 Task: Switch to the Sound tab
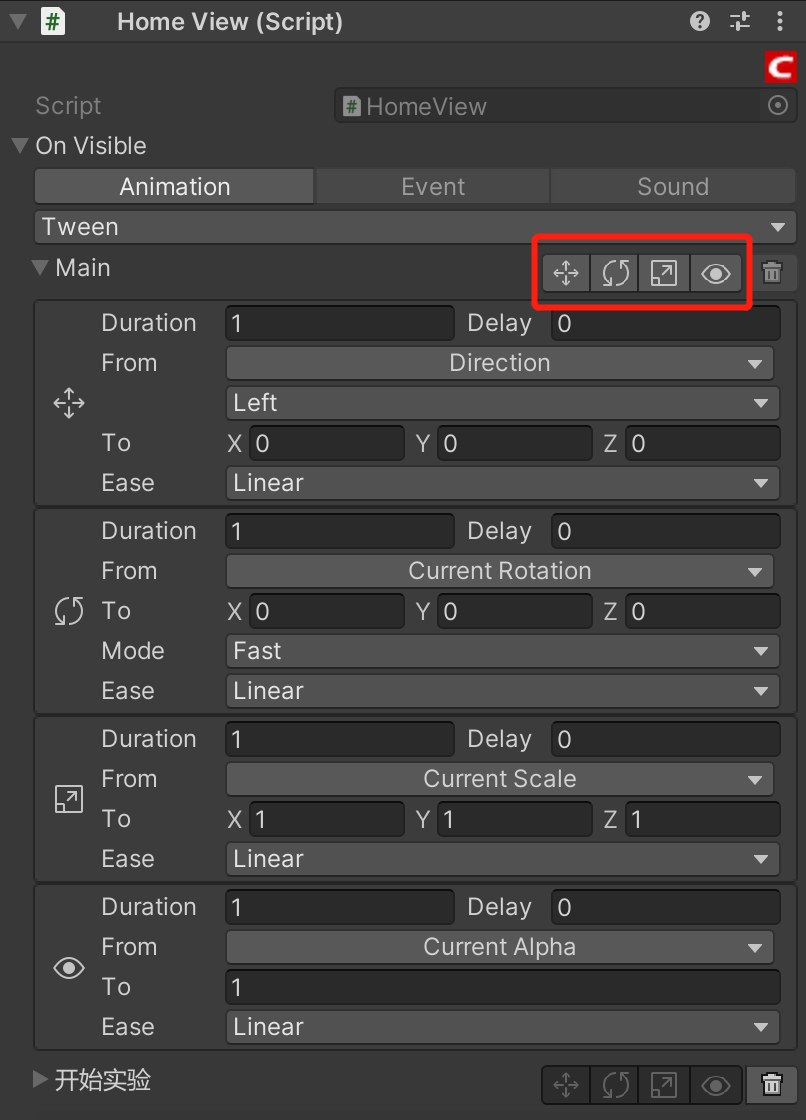[672, 186]
